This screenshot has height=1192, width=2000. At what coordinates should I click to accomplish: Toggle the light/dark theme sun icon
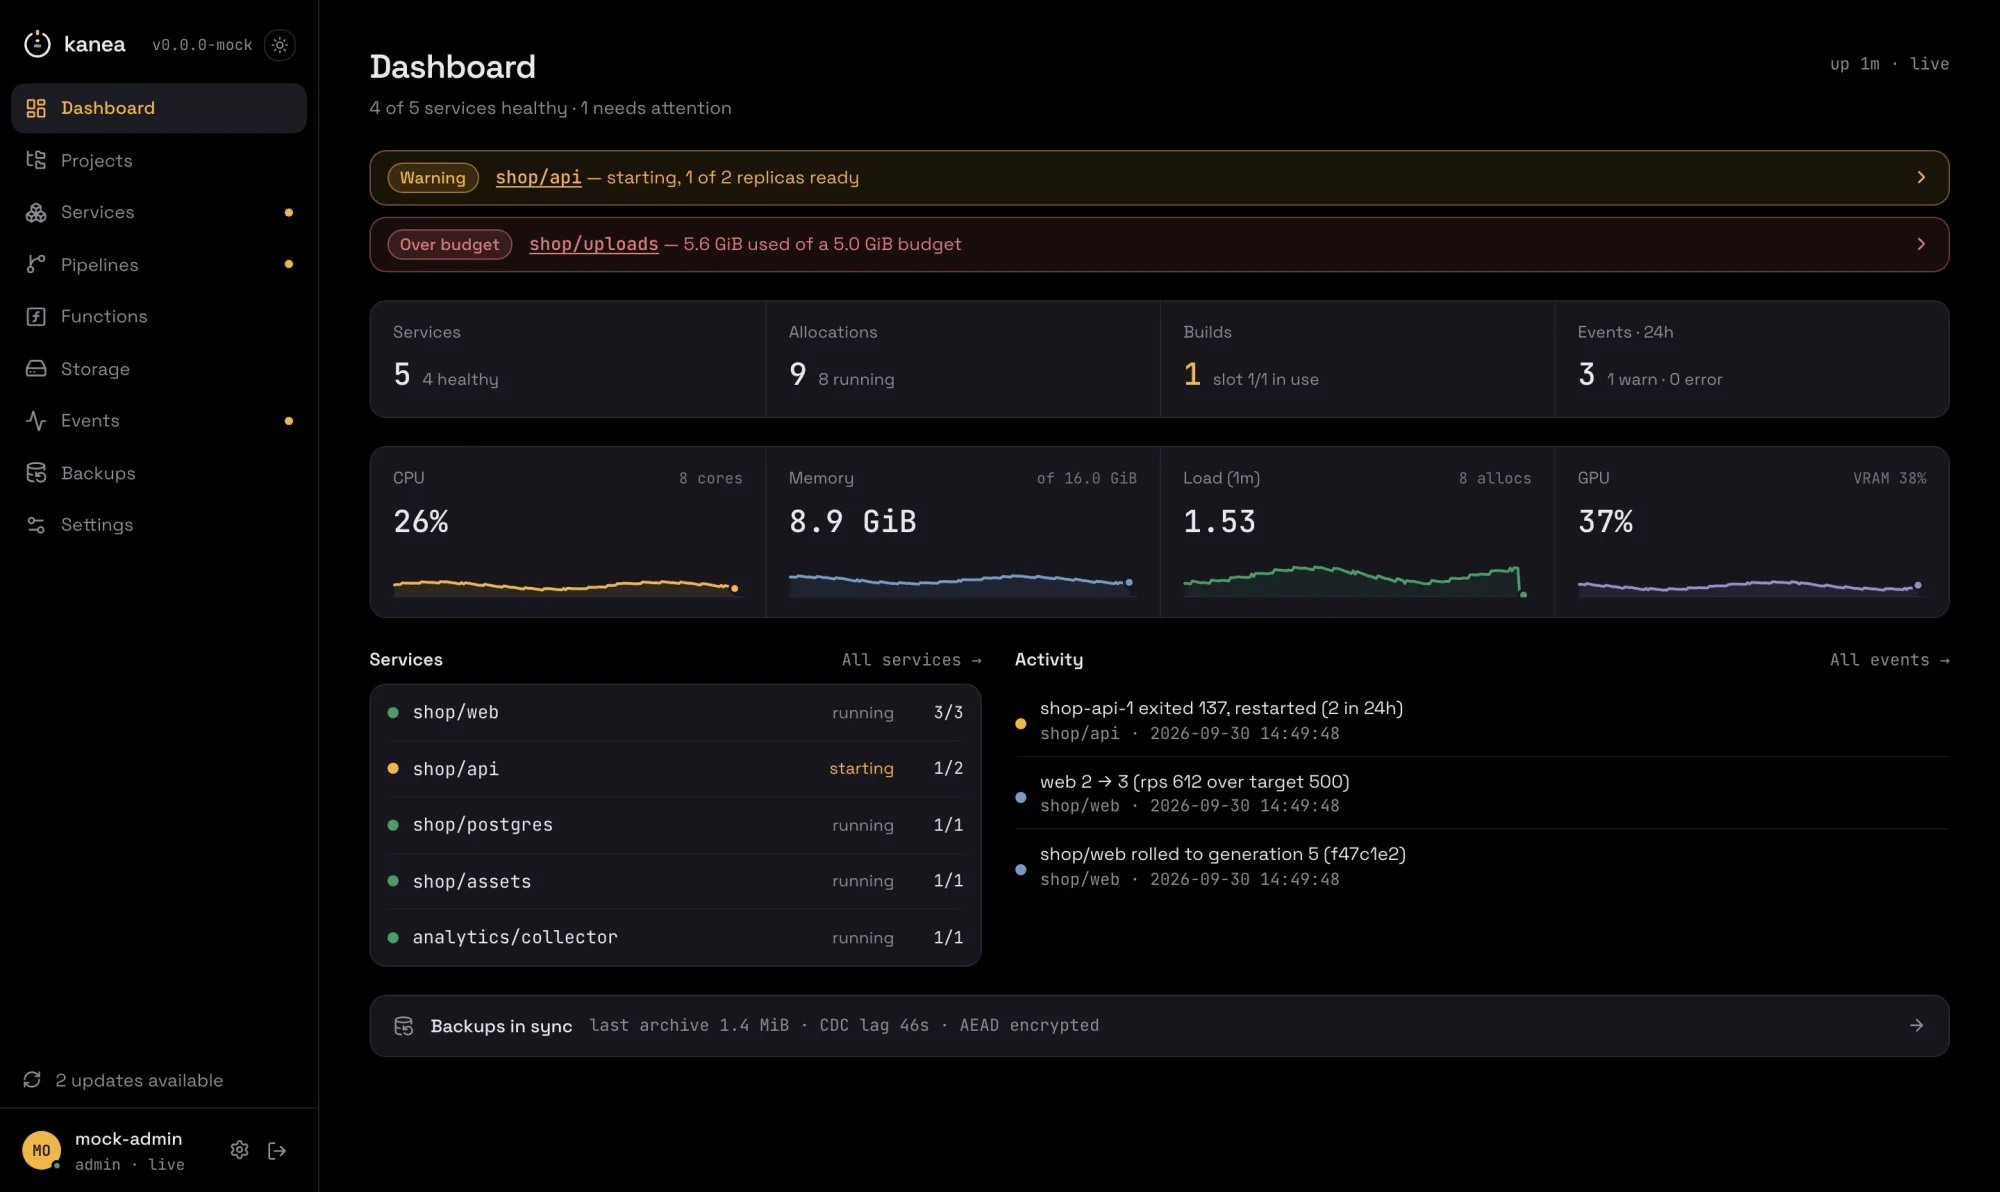(280, 45)
